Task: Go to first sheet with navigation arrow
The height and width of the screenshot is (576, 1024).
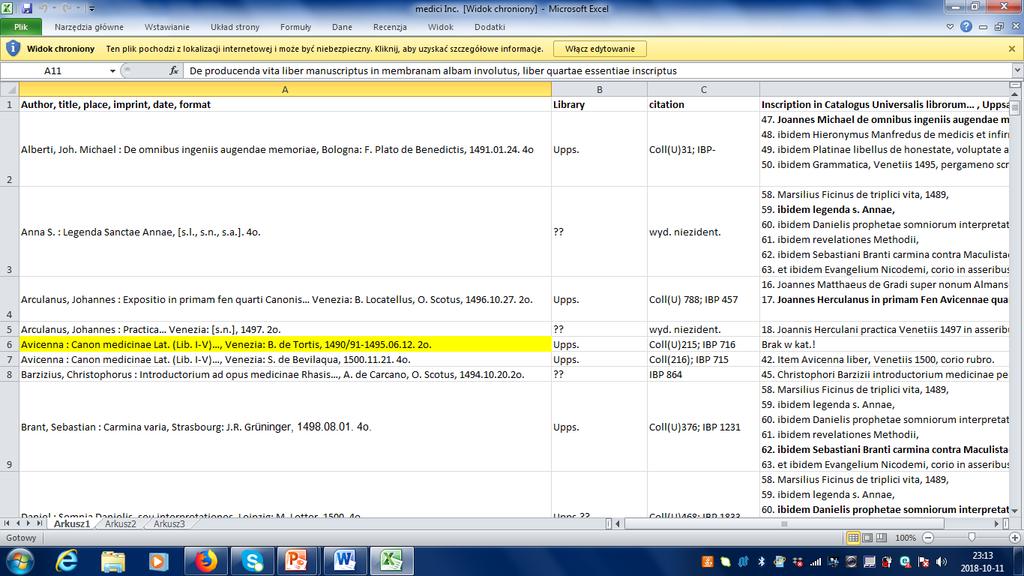Action: coord(7,524)
